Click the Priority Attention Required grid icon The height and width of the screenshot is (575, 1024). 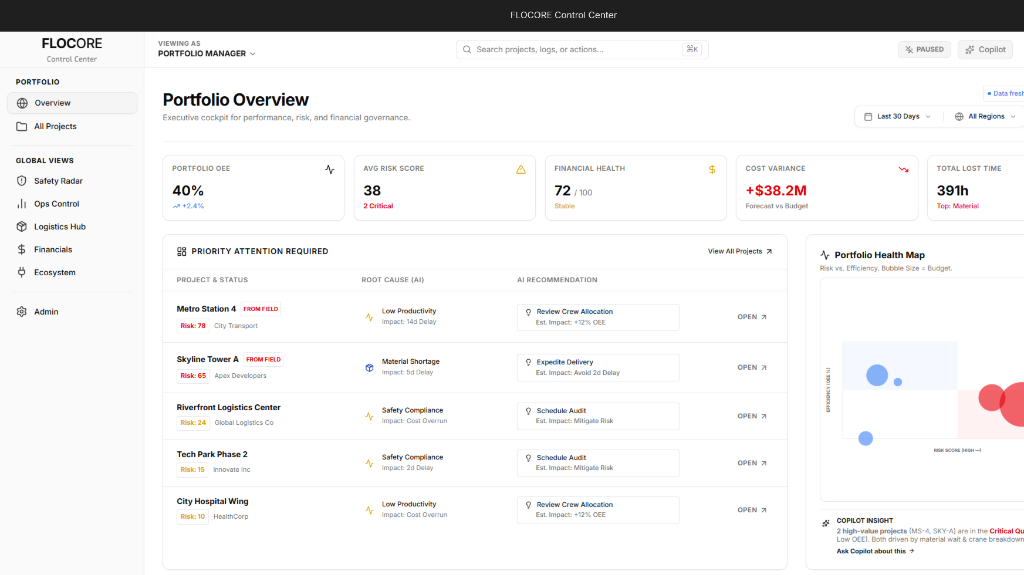[182, 252]
